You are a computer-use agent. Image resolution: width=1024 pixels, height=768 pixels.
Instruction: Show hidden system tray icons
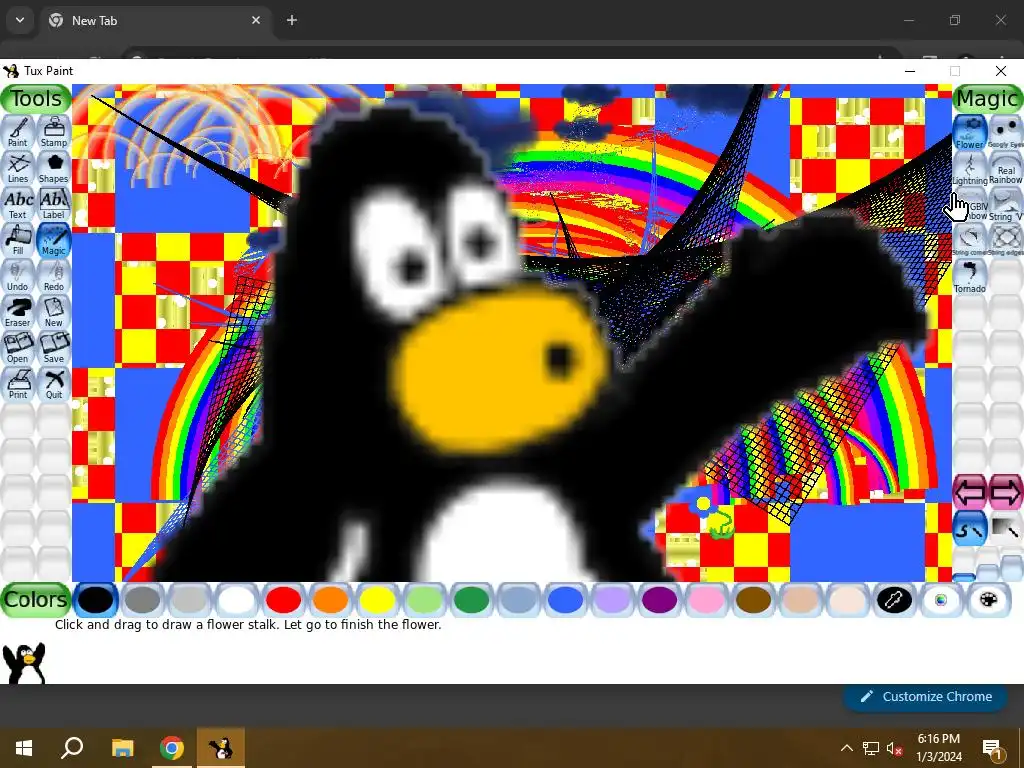click(846, 748)
